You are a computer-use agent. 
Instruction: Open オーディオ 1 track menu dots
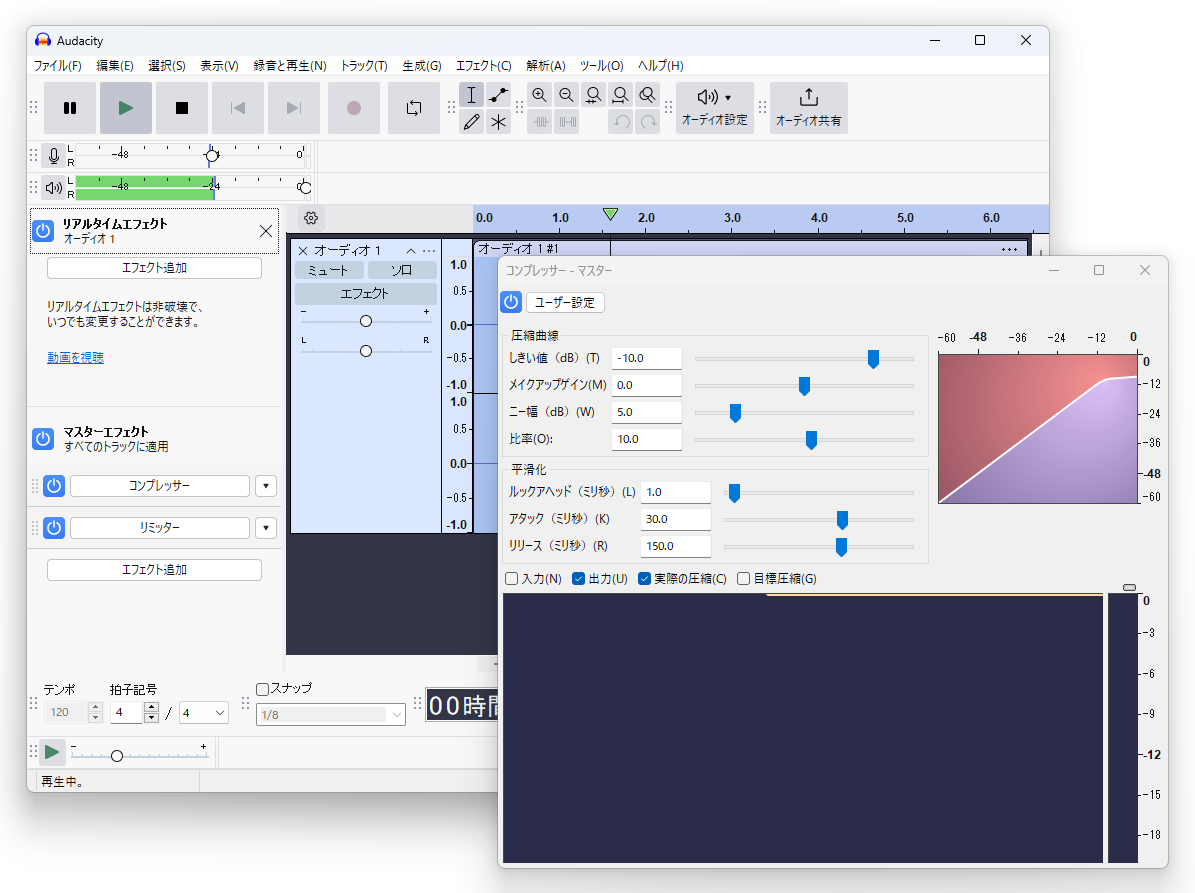point(429,251)
